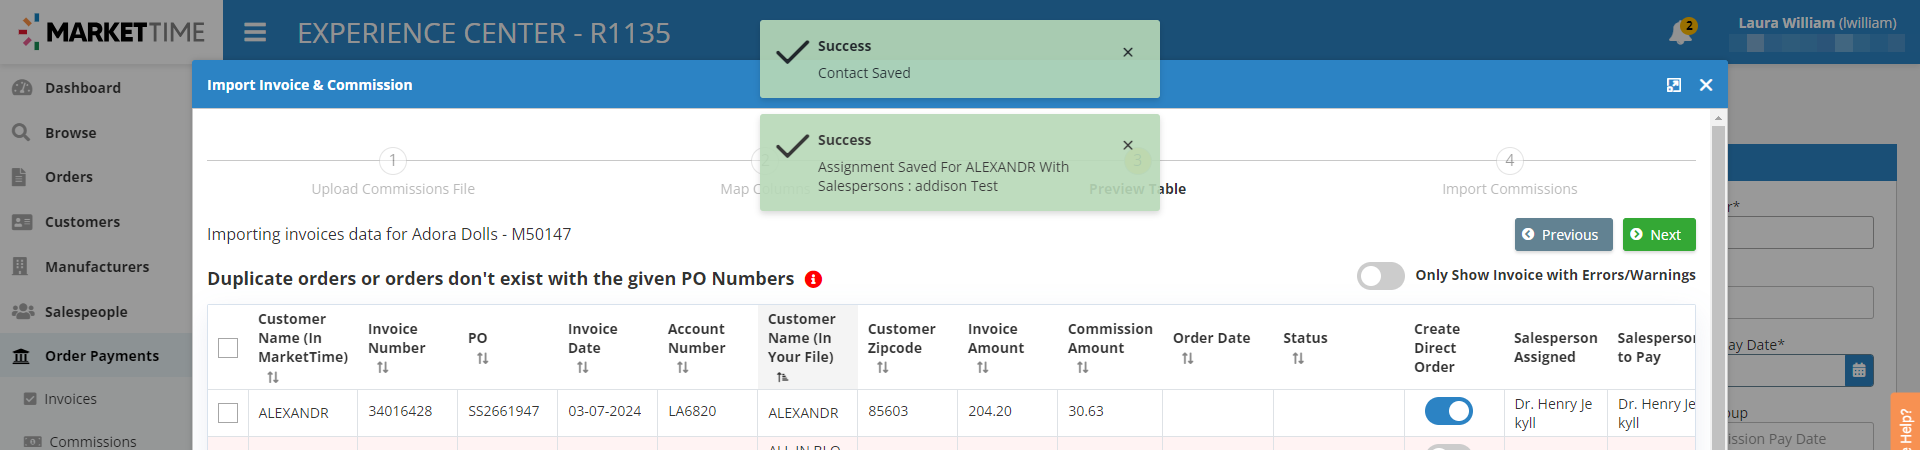Image resolution: width=1920 pixels, height=450 pixels.
Task: Disable Create Direct Order for ALEXANDR
Action: coord(1448,411)
